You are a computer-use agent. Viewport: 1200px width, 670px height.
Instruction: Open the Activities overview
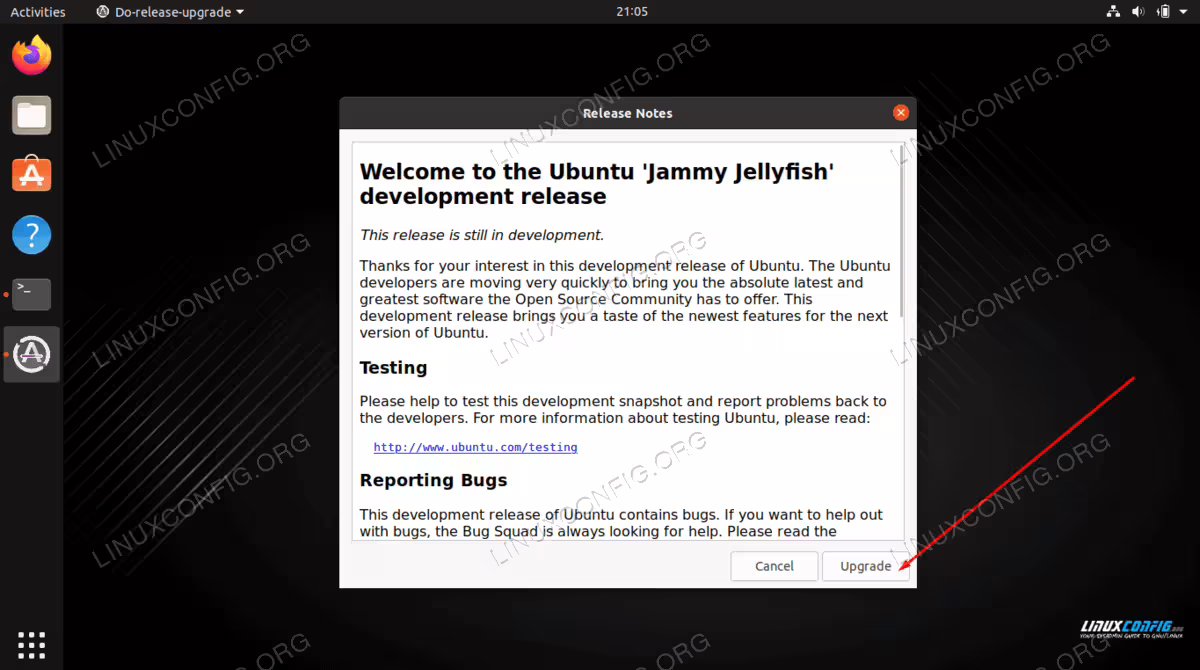pyautogui.click(x=38, y=12)
